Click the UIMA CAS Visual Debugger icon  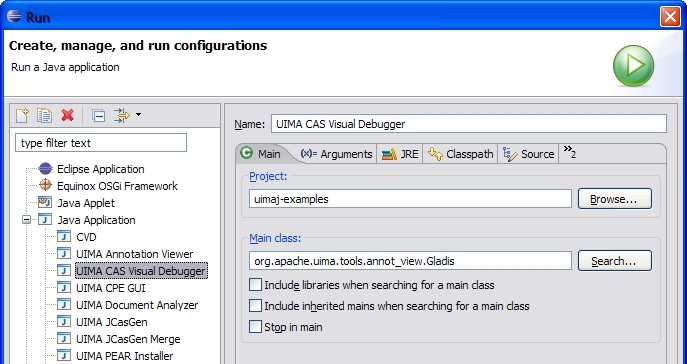coord(64,271)
